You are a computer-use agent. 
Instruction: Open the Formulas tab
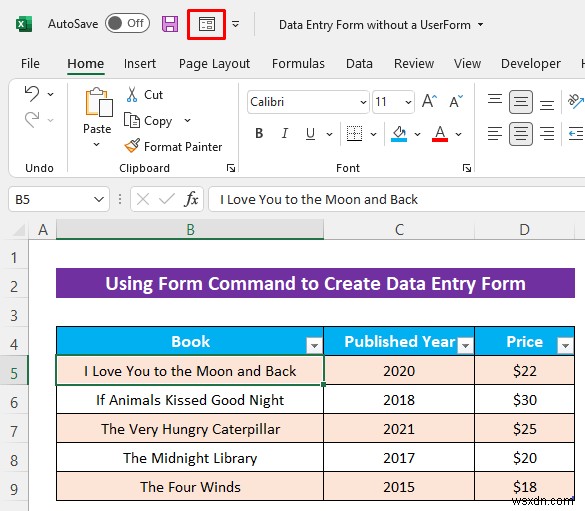pyautogui.click(x=298, y=63)
